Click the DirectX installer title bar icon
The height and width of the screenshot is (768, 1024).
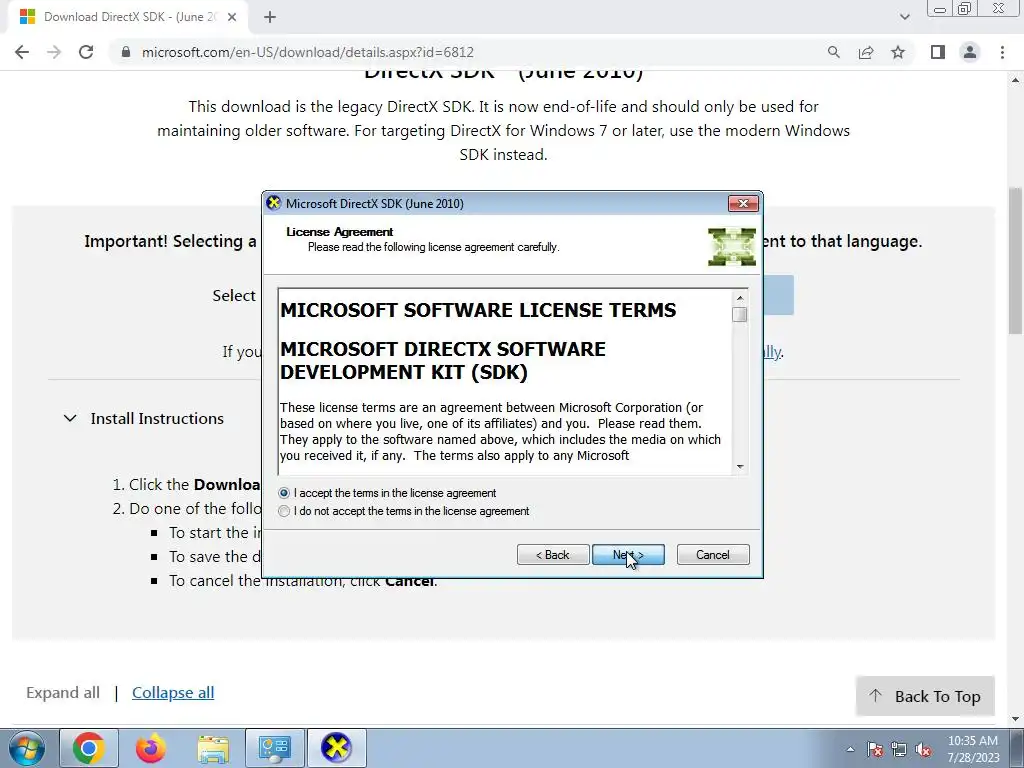click(274, 203)
